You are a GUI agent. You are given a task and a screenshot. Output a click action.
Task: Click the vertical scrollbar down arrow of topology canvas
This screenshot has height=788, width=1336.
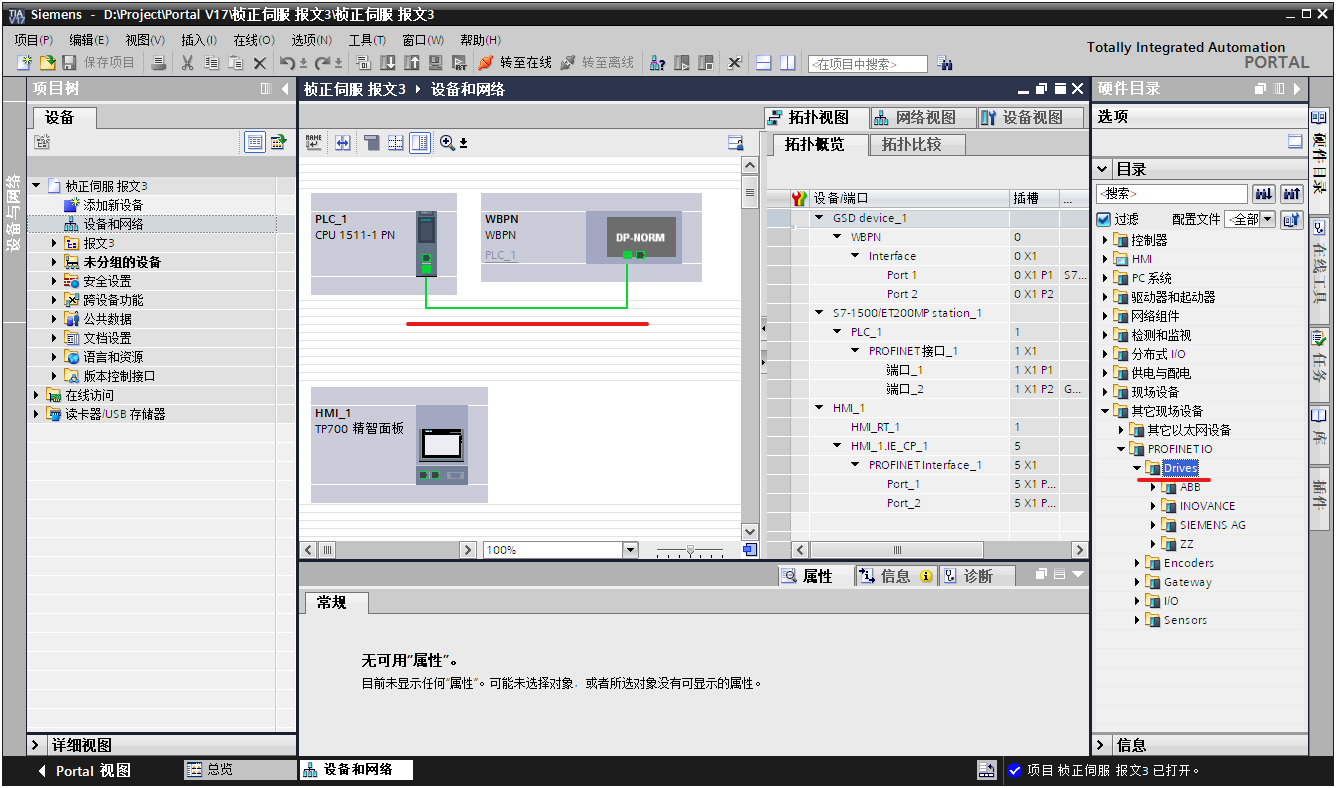tap(750, 531)
